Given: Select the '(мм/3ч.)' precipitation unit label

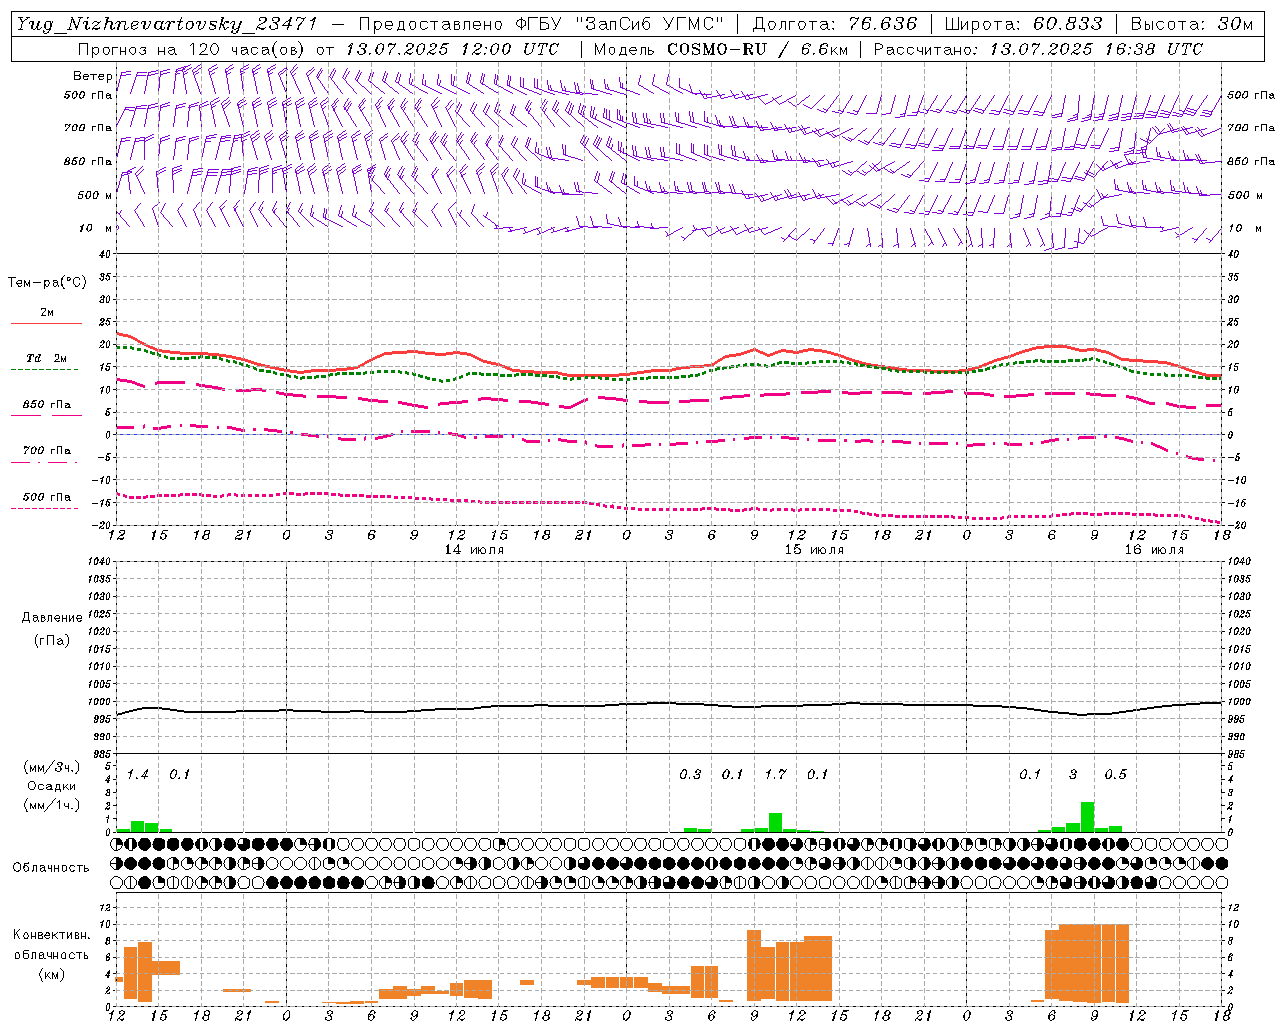Looking at the screenshot, I should coord(51,767).
